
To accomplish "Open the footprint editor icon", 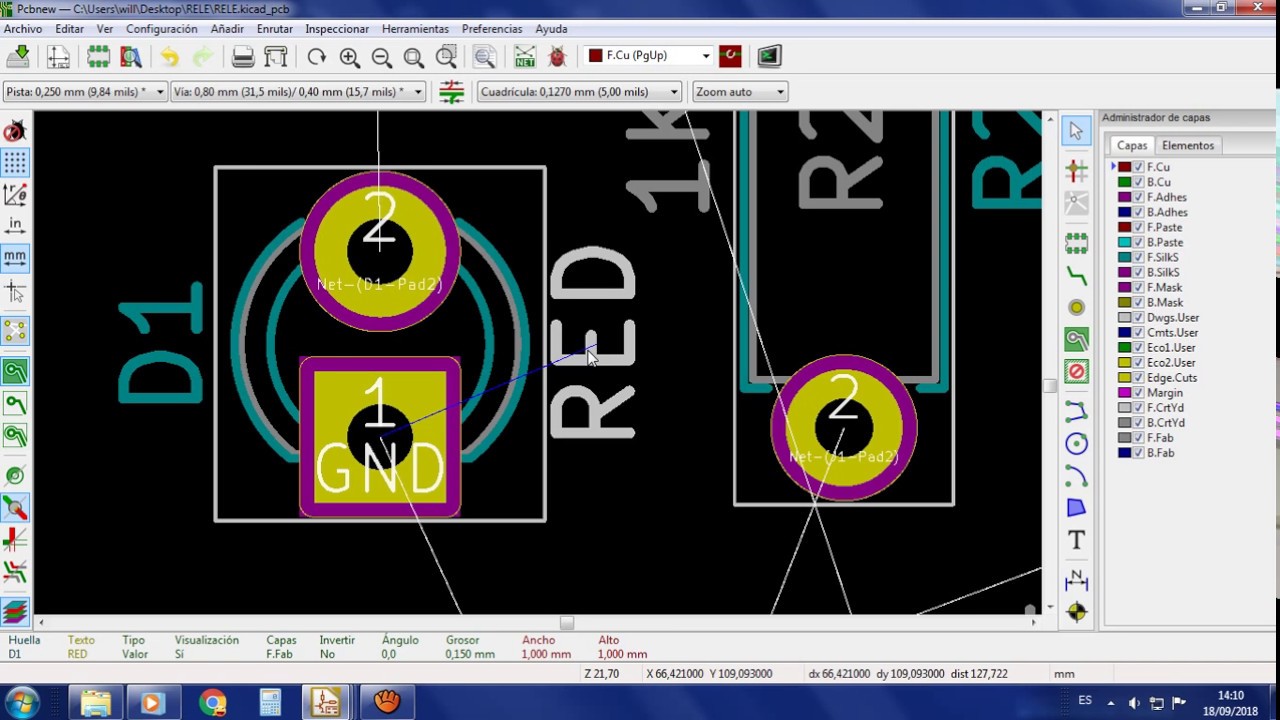I will coord(98,57).
